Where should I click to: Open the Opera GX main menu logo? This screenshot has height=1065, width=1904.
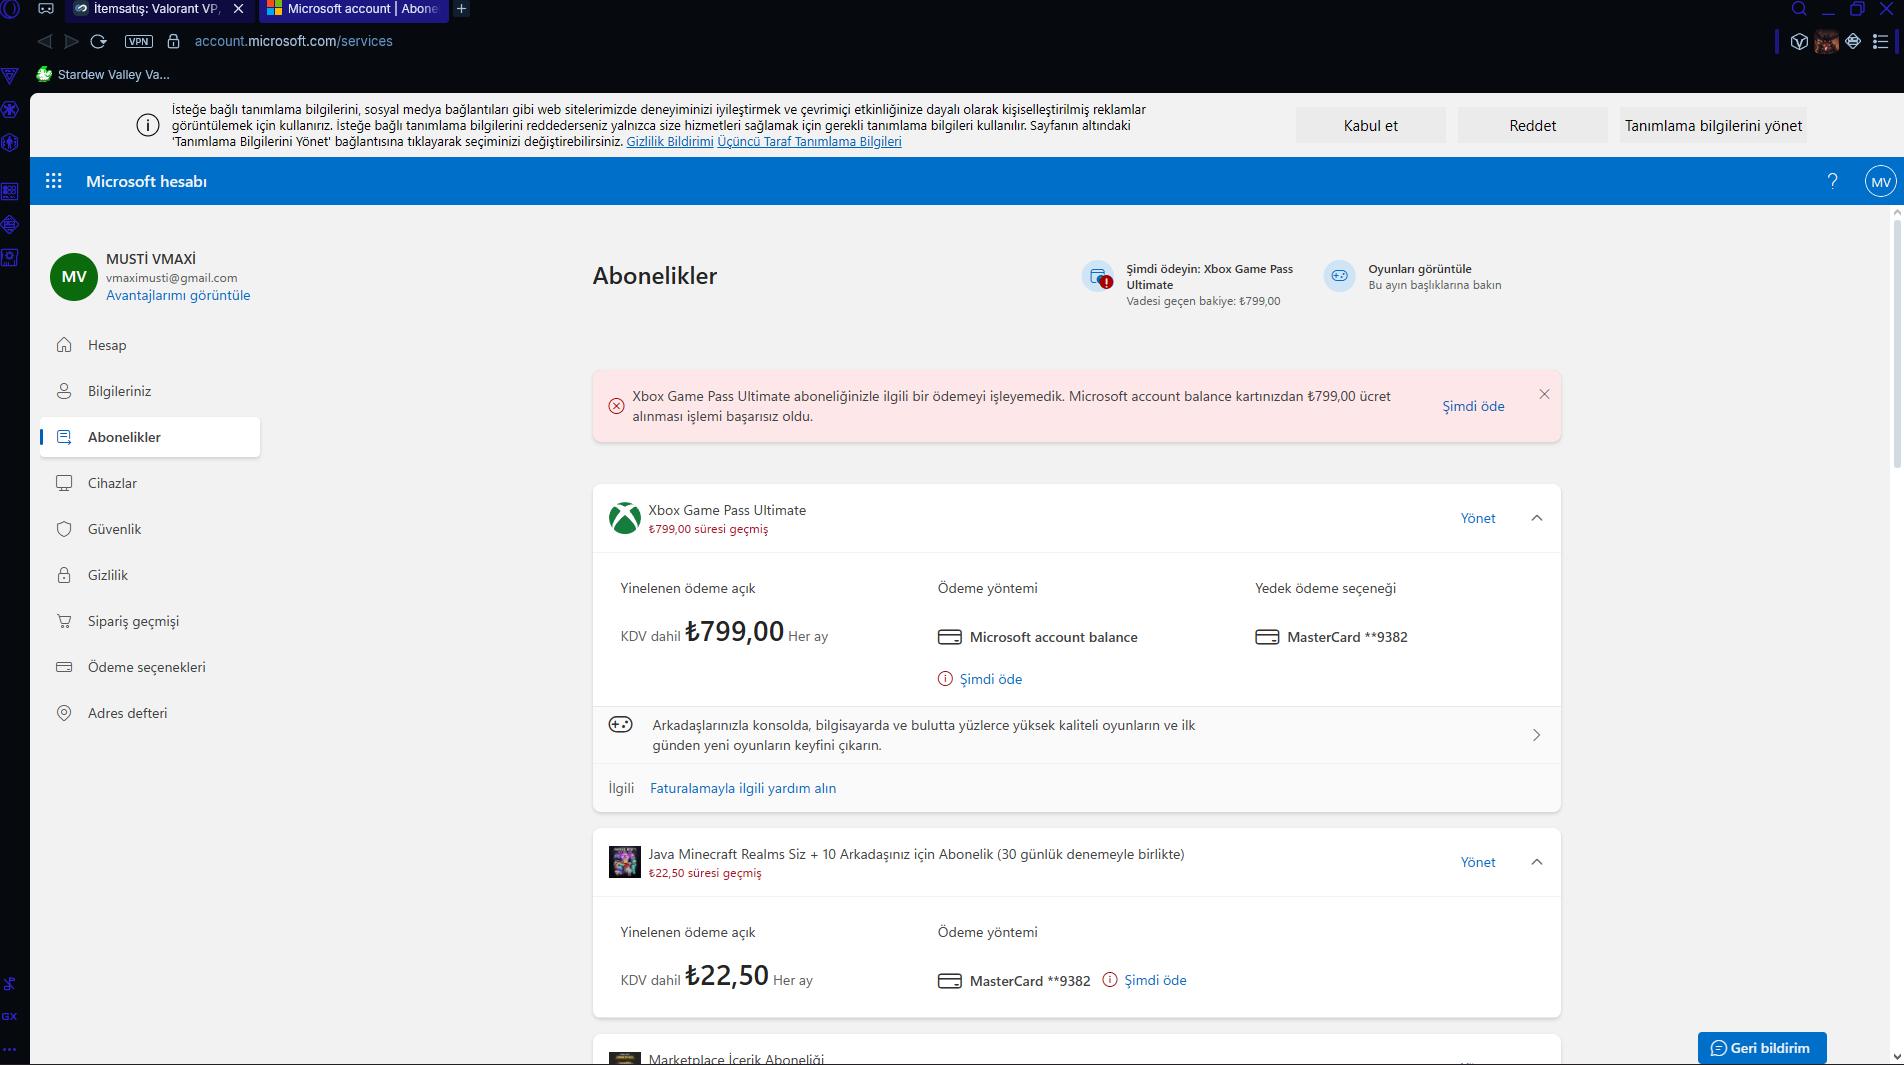tap(10, 9)
